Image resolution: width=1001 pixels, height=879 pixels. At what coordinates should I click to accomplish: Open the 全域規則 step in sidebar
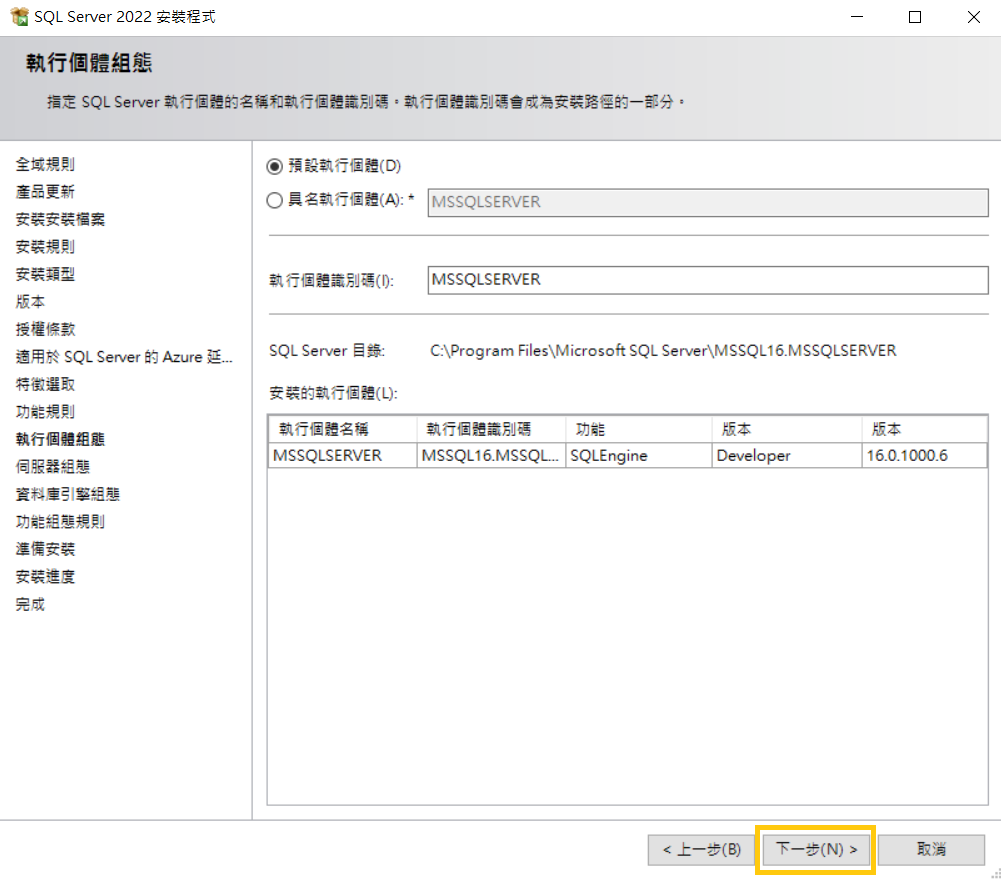click(45, 165)
